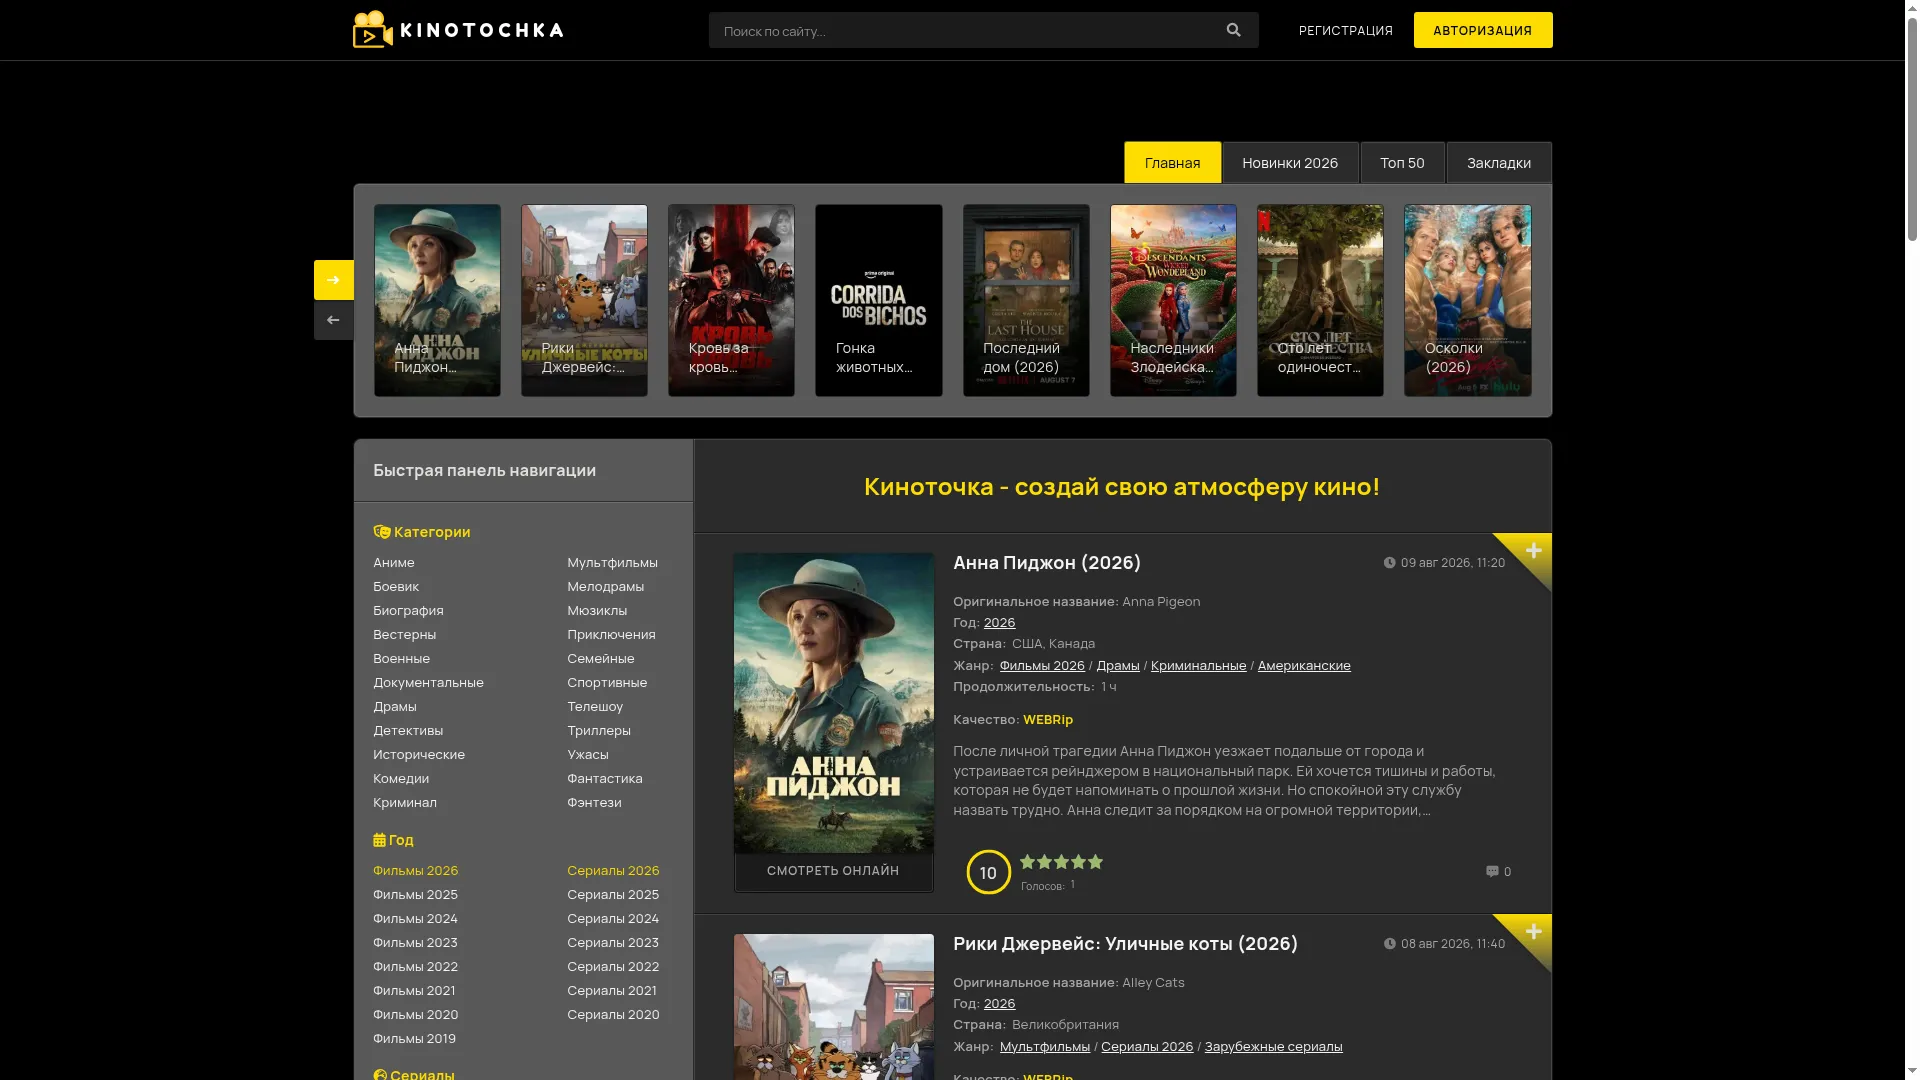The width and height of the screenshot is (1920, 1080).
Task: Select the Вестерны category
Action: tap(404, 634)
